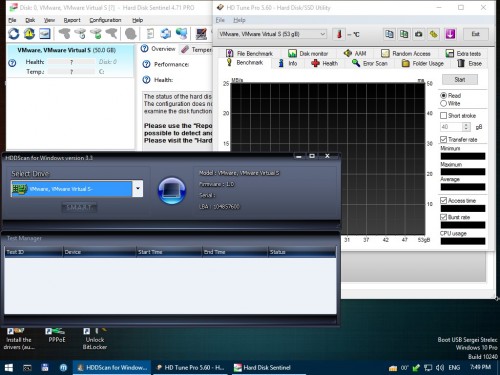This screenshot has width=500, height=375.
Task: Enable the Short stroke checkbox
Action: [443, 116]
